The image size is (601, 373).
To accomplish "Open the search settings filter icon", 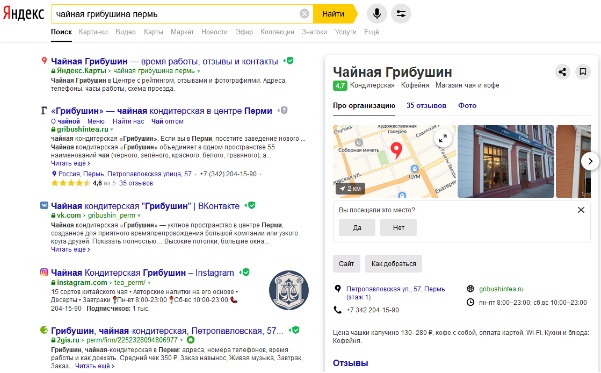I will [x=401, y=14].
